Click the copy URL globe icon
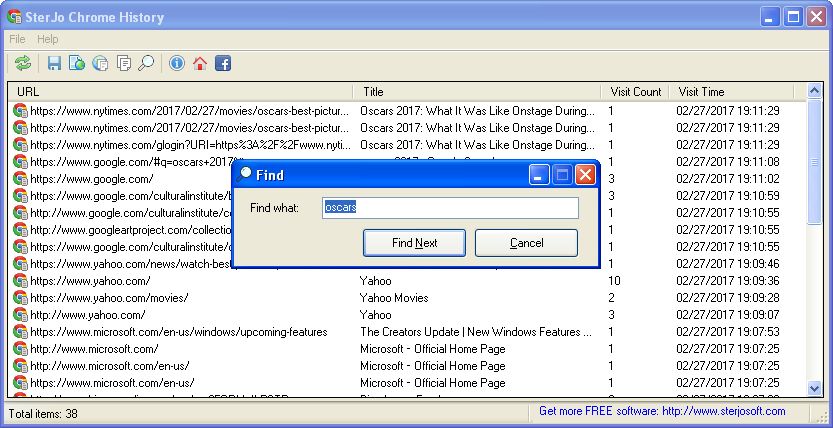 [x=100, y=64]
